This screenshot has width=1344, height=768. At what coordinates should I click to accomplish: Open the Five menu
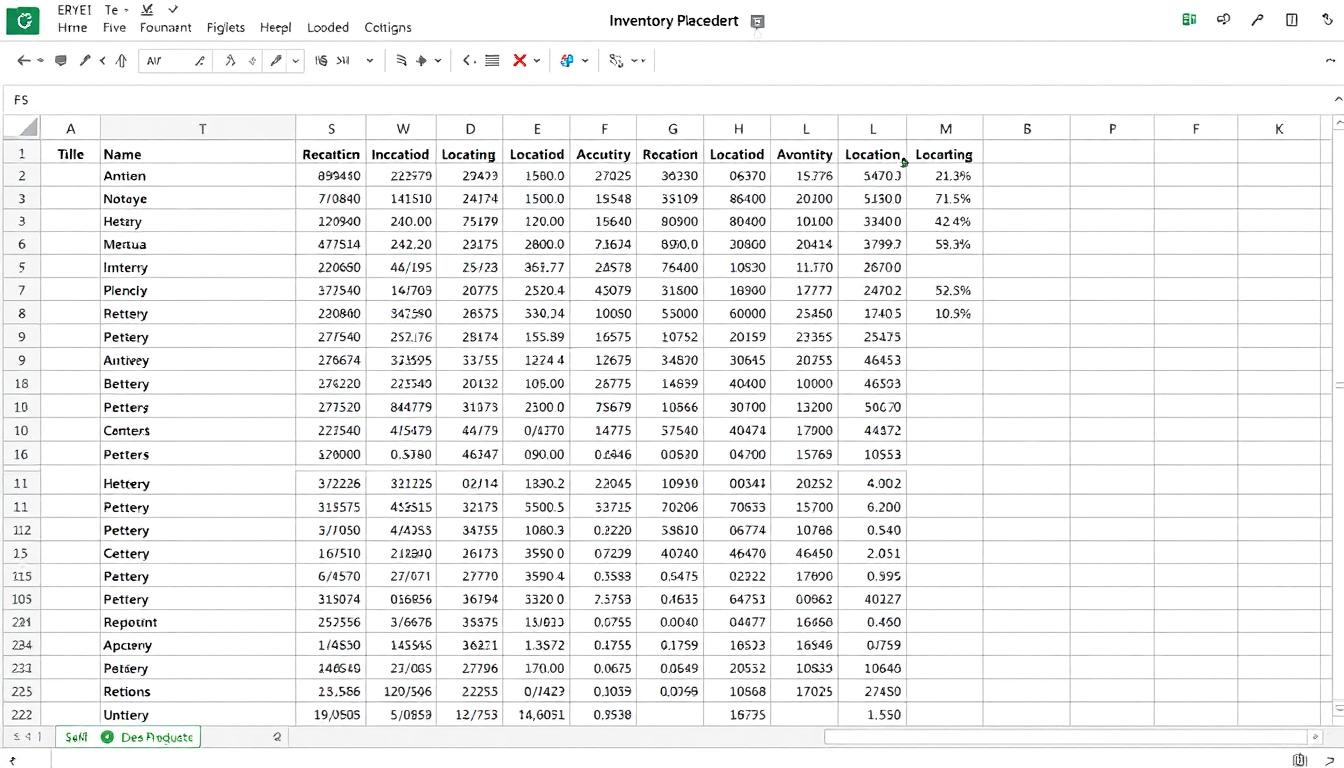click(114, 28)
